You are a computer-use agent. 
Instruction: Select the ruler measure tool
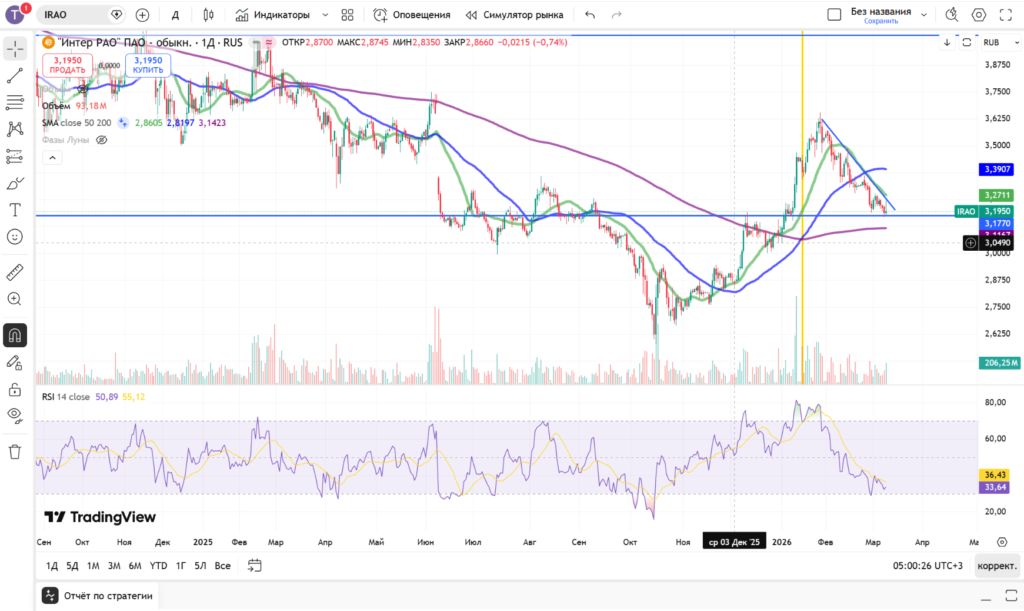pyautogui.click(x=15, y=272)
